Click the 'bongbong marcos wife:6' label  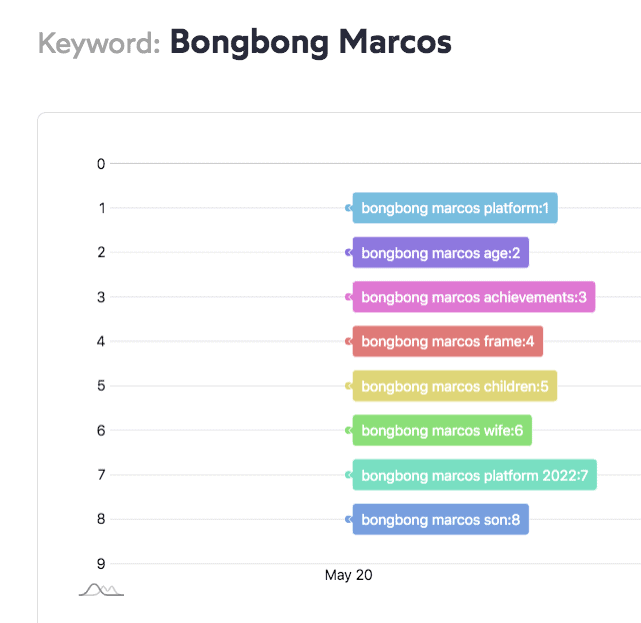(442, 431)
